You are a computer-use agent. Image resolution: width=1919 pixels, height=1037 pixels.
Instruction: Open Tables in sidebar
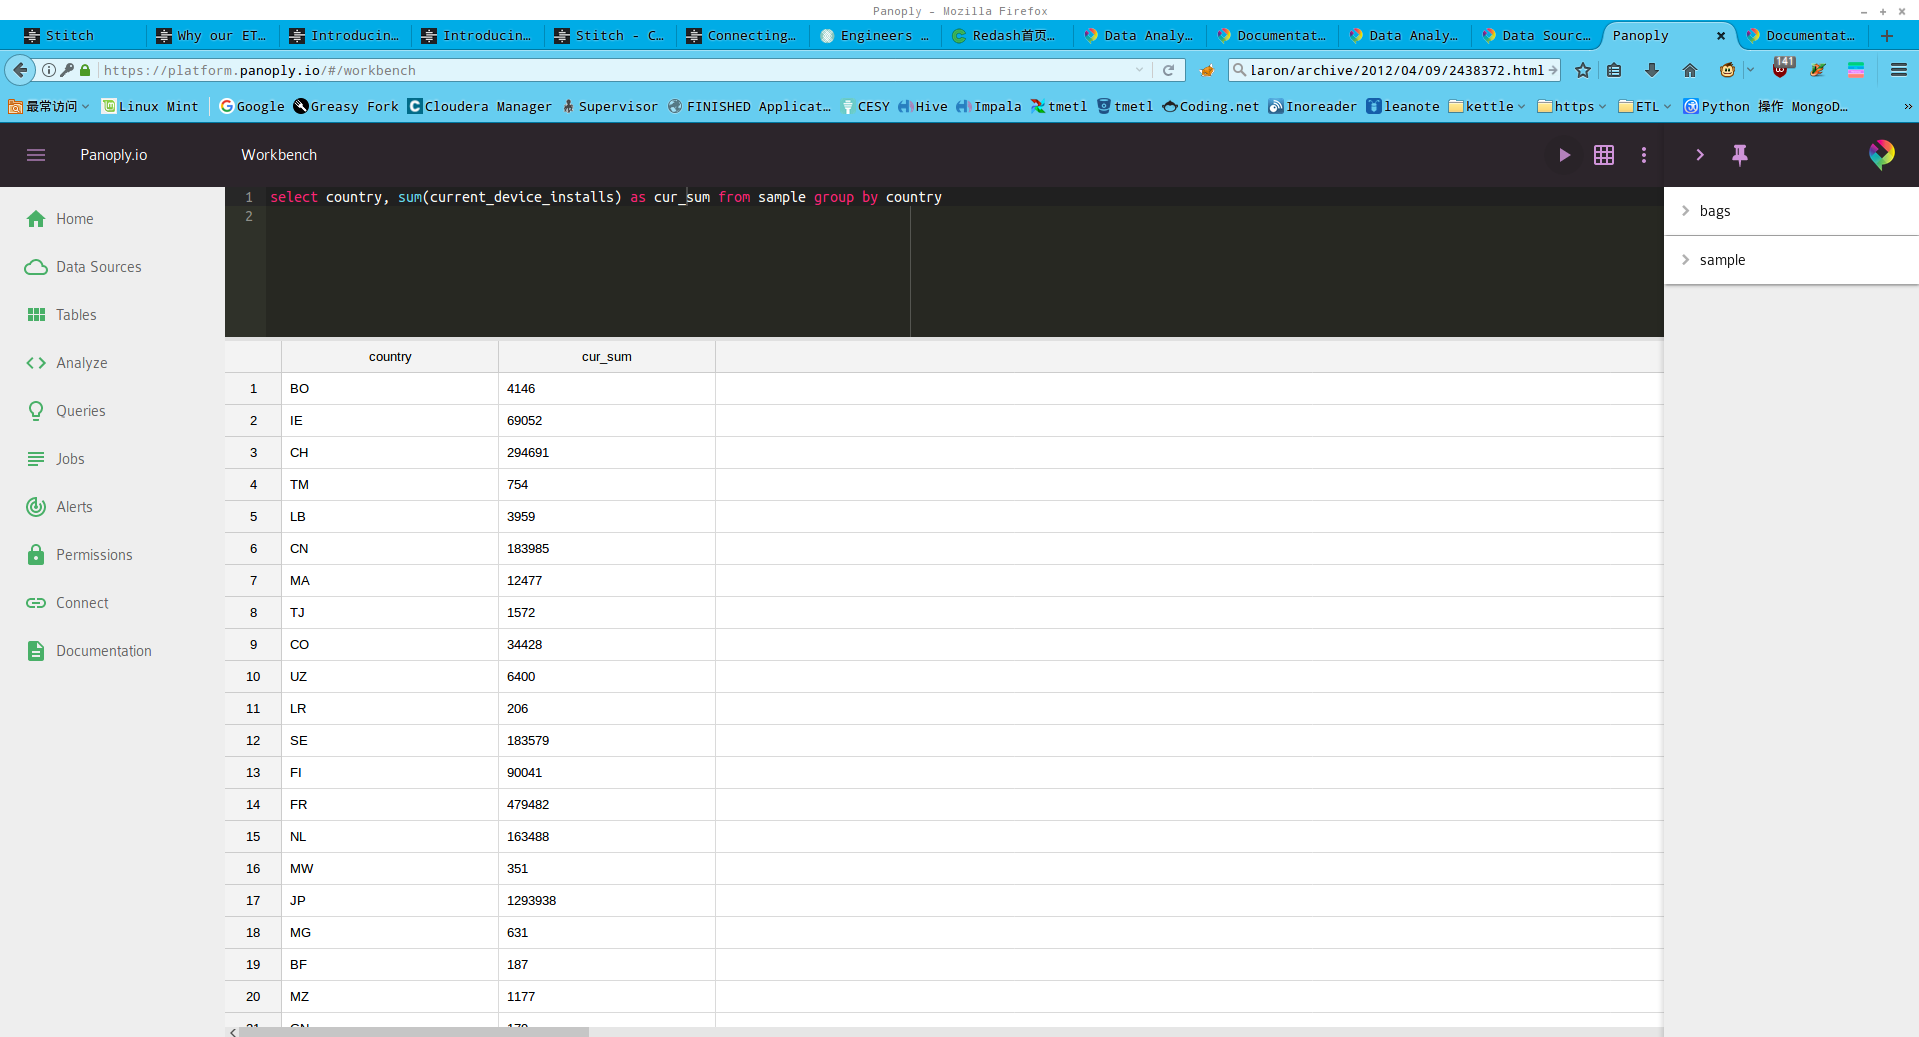coord(62,315)
